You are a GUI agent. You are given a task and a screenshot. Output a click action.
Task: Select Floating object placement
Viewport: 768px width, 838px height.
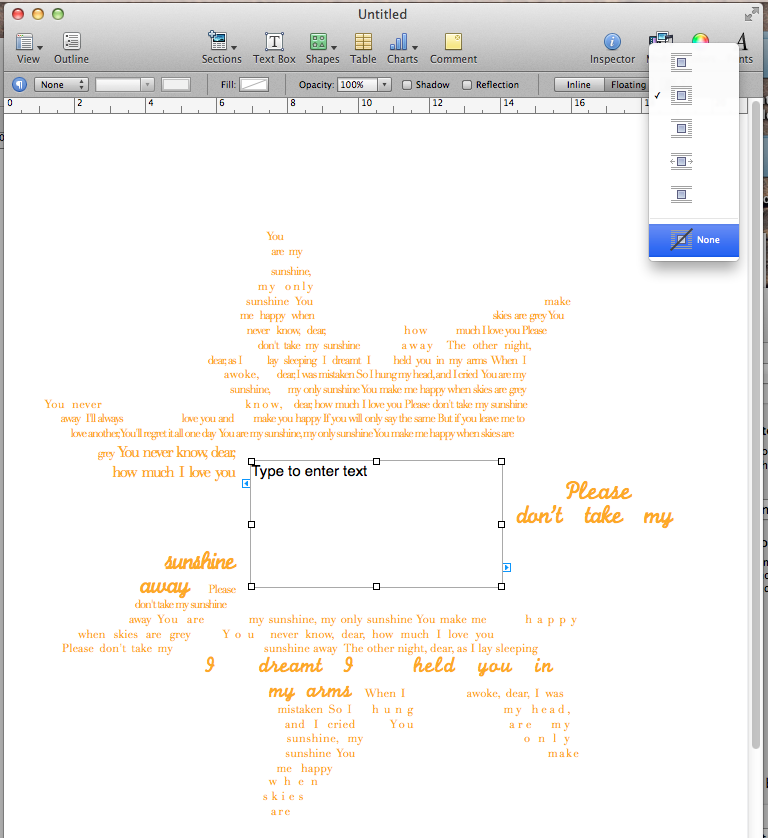pyautogui.click(x=628, y=85)
